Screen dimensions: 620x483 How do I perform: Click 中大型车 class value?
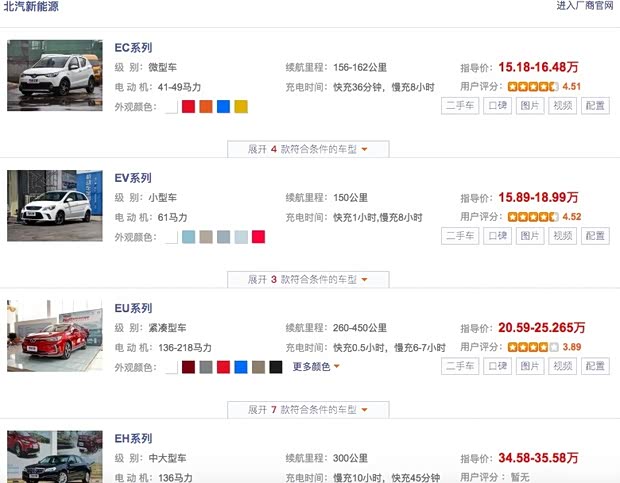pyautogui.click(x=167, y=458)
